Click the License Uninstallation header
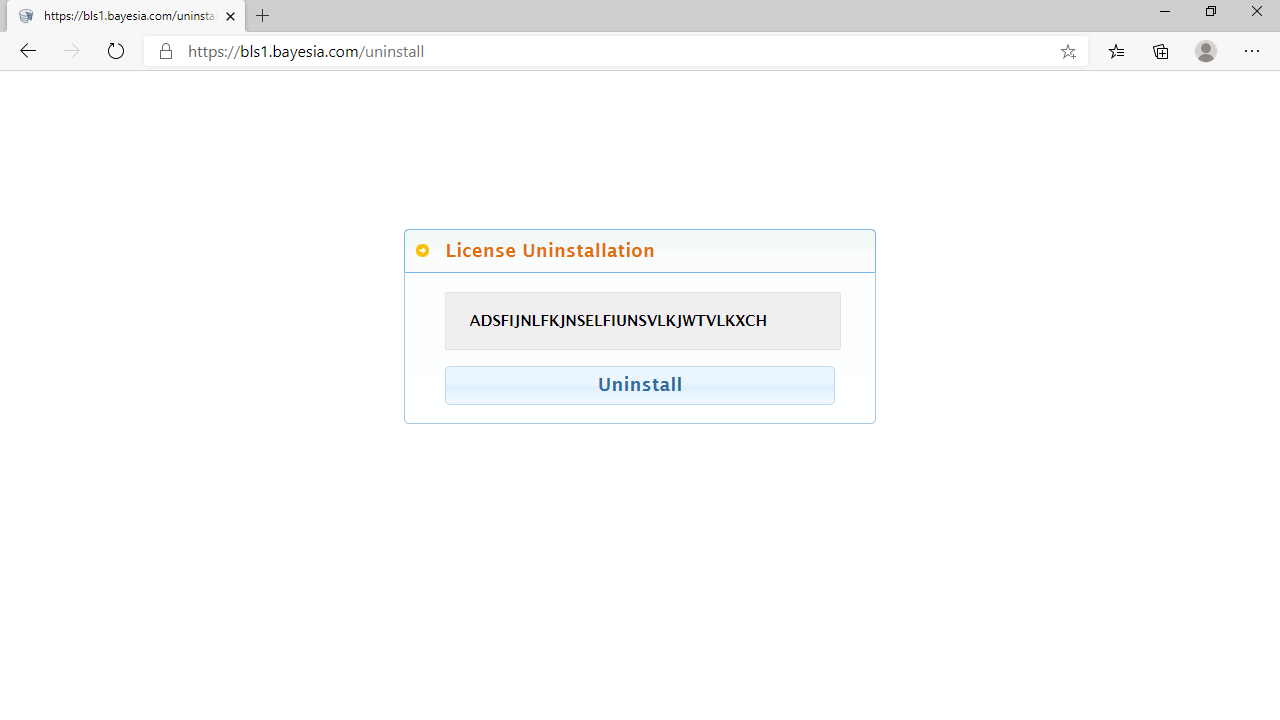 tap(549, 250)
